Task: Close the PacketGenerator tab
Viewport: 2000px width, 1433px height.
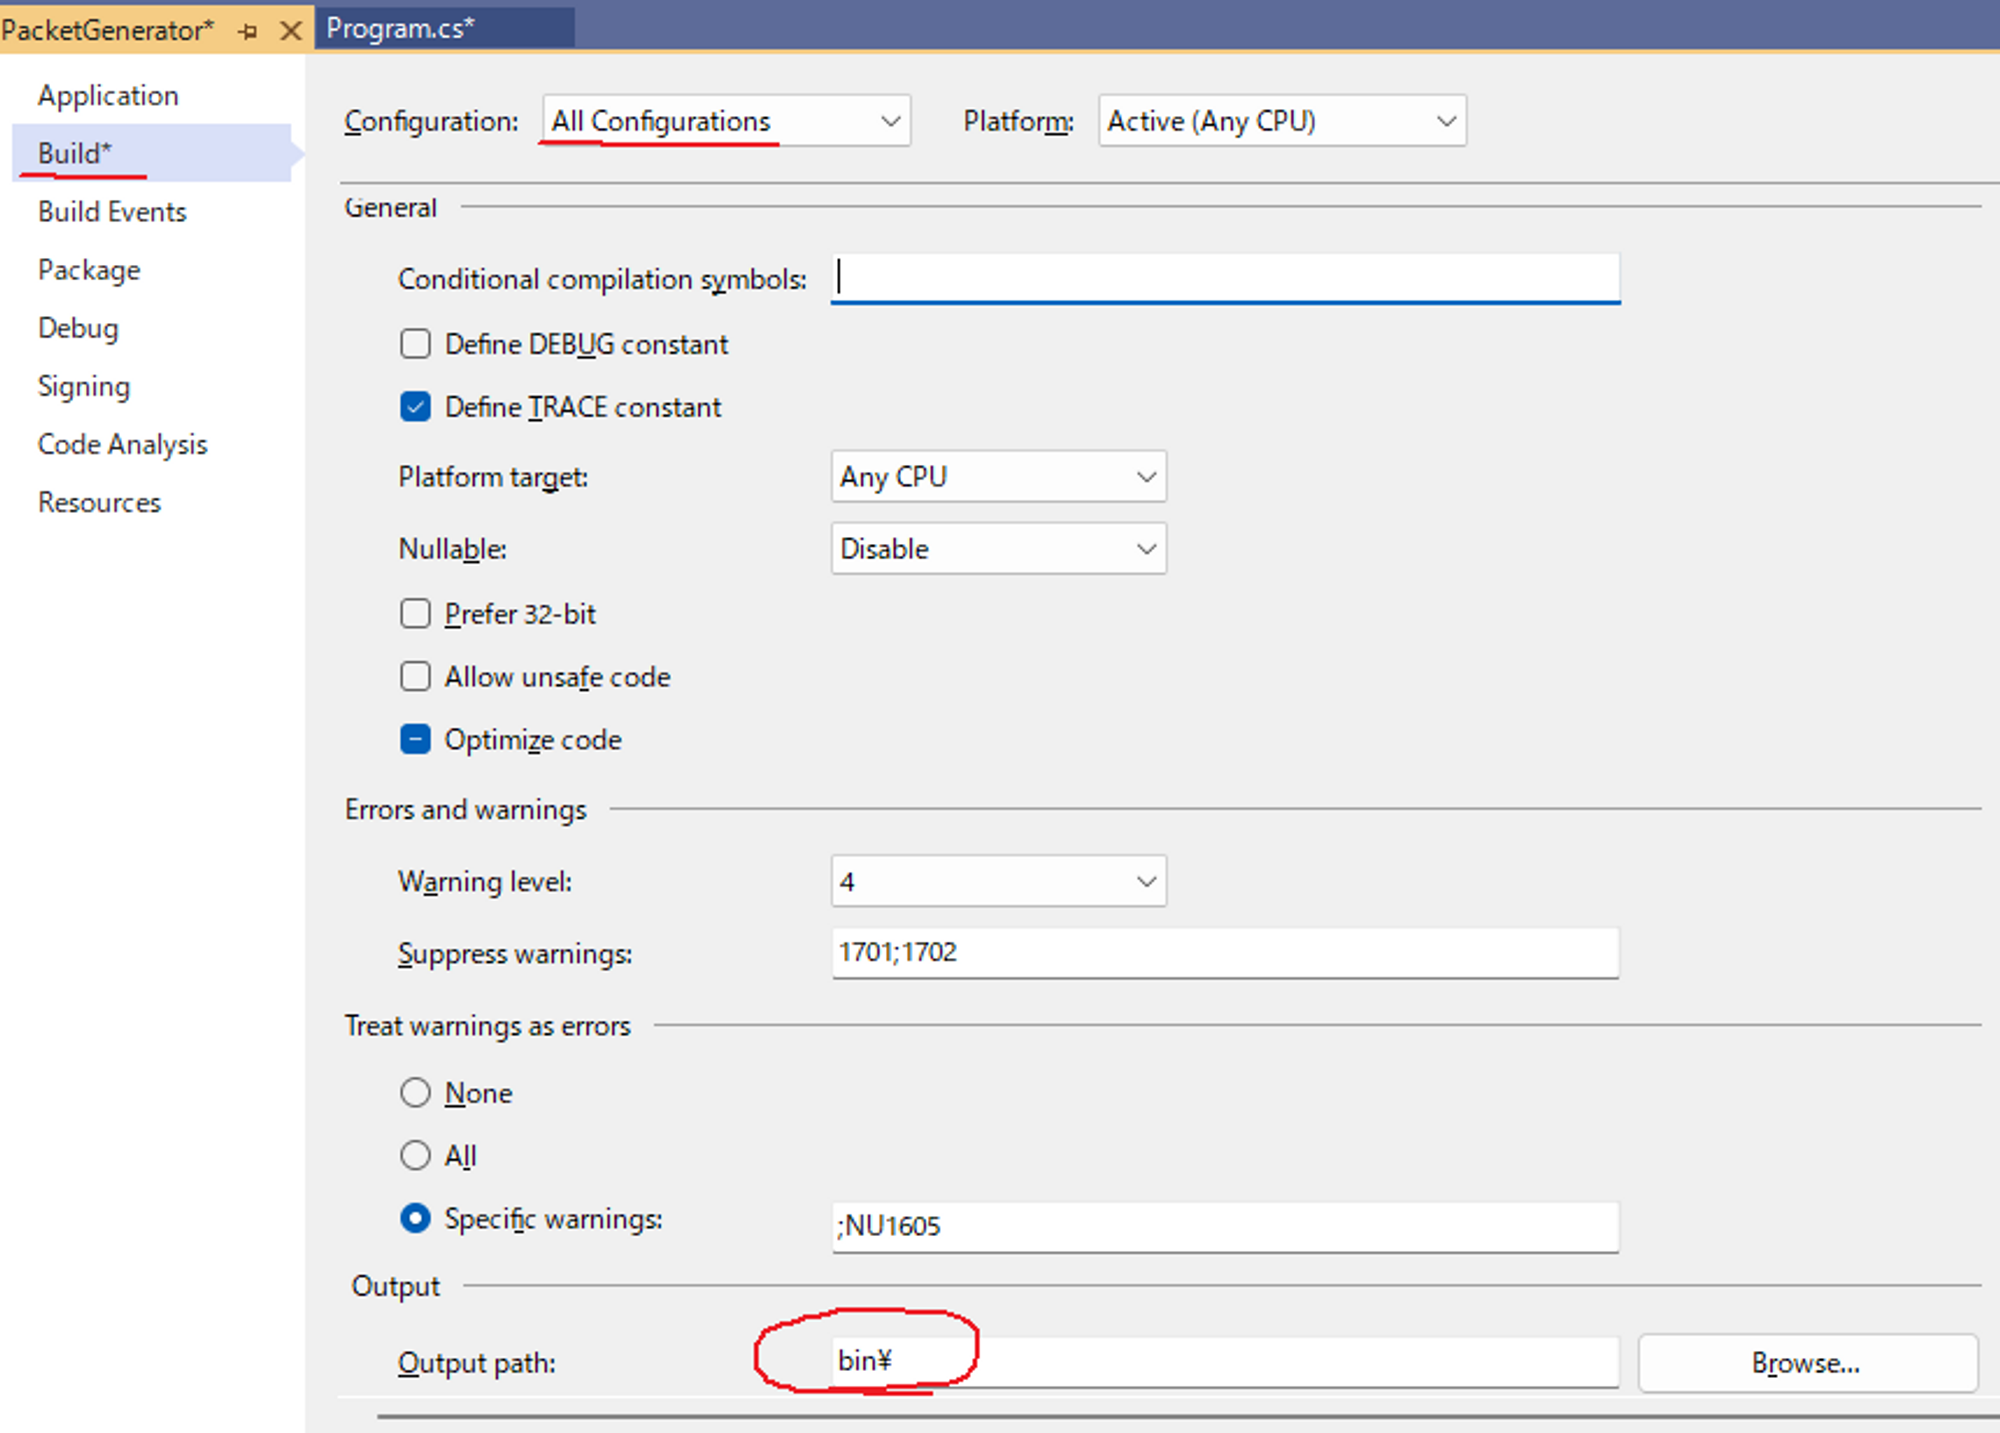Action: pos(291,31)
